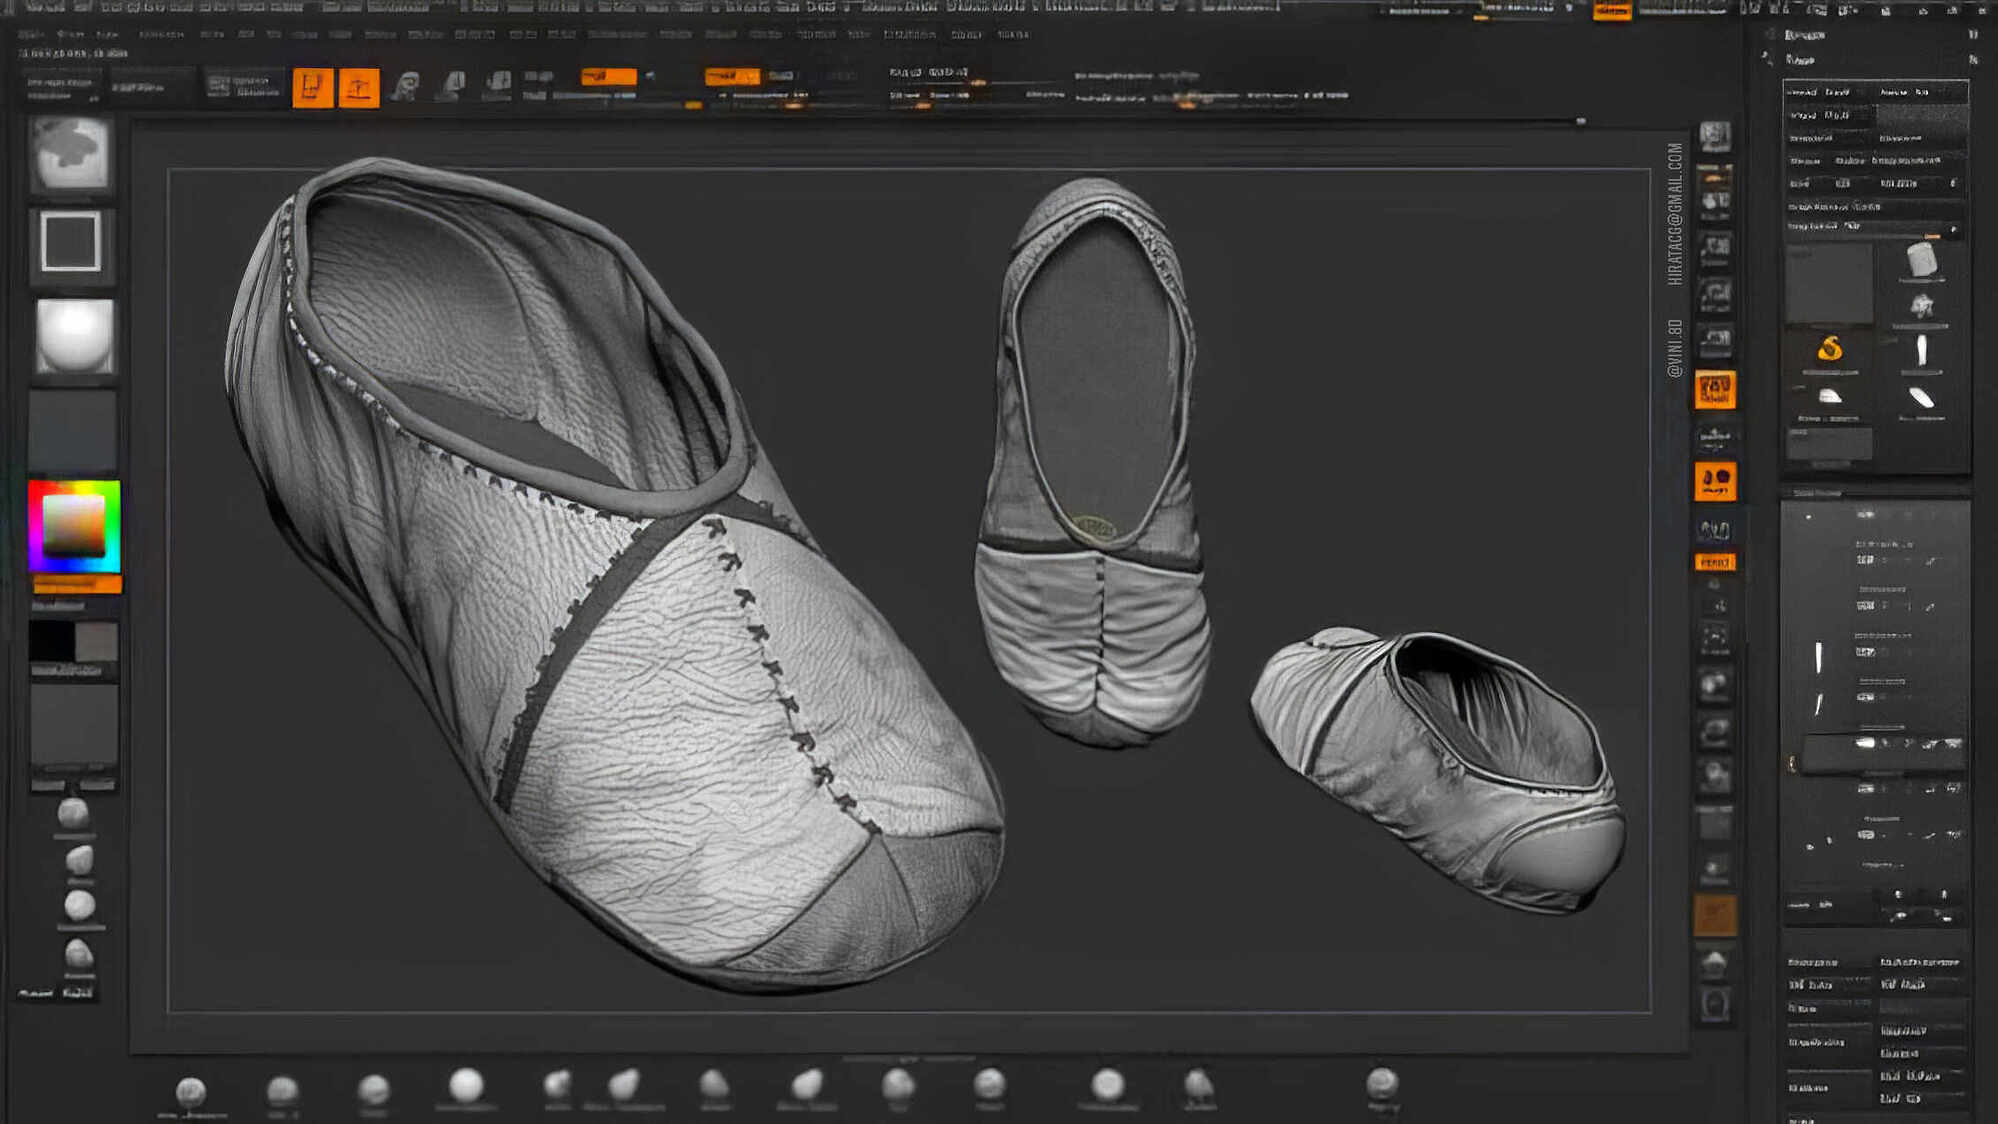Image resolution: width=1998 pixels, height=1124 pixels.
Task: Open the square stroke type selector
Action: point(71,241)
